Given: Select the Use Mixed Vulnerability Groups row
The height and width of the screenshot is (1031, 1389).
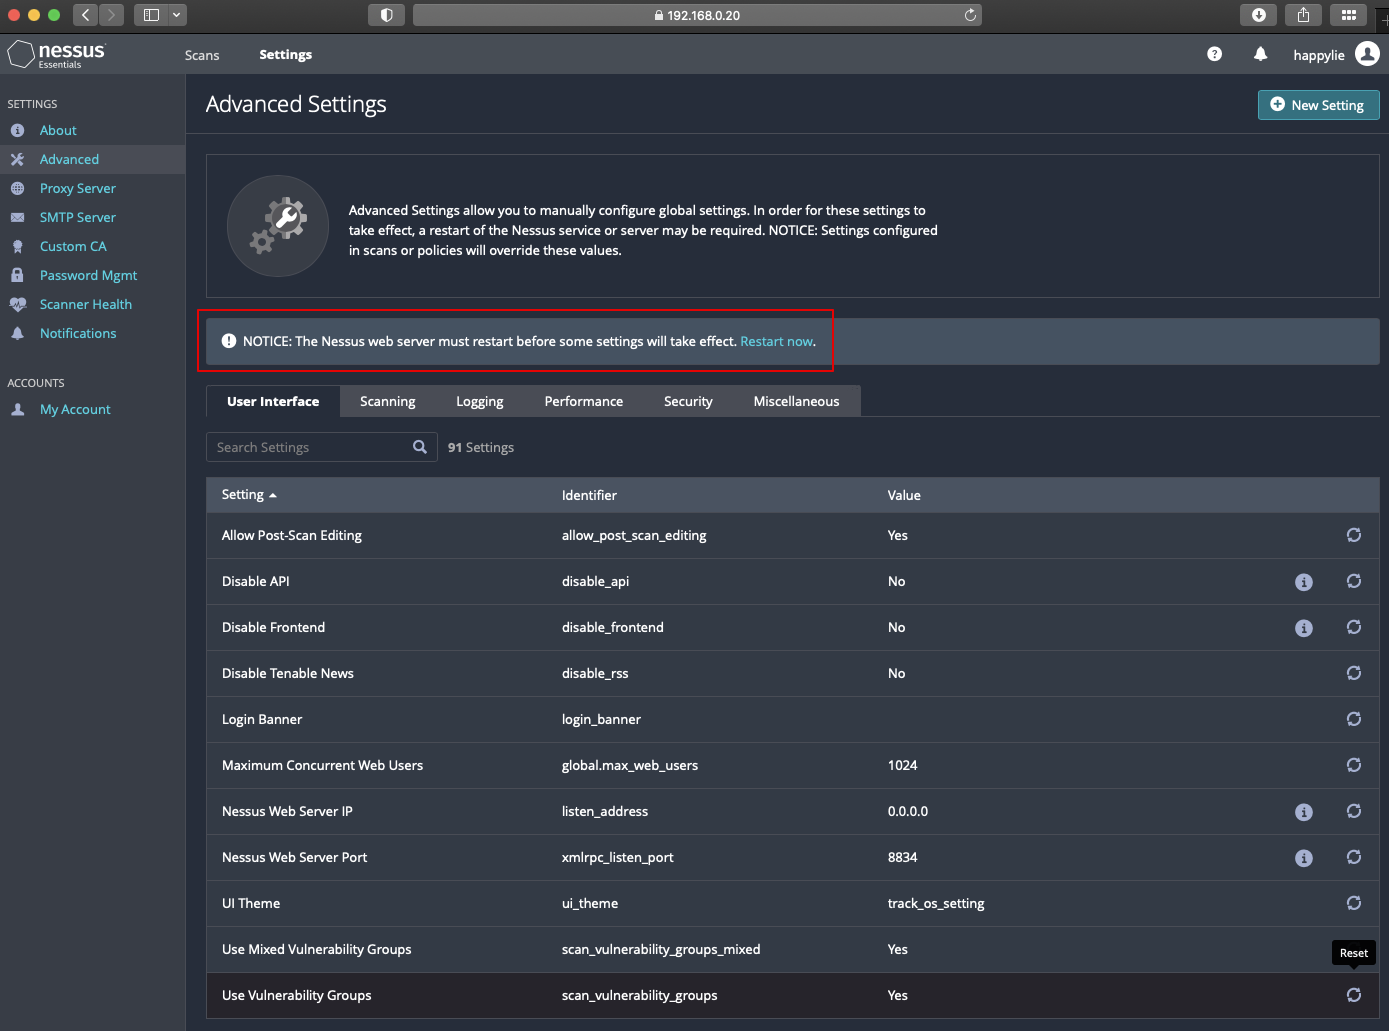Looking at the screenshot, I should point(793,949).
